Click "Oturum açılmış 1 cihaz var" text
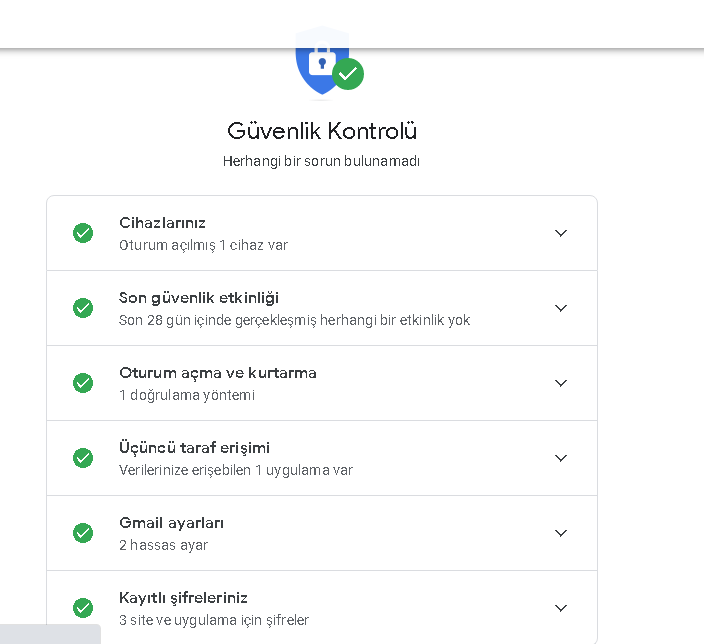704x644 pixels. pyautogui.click(x=203, y=245)
